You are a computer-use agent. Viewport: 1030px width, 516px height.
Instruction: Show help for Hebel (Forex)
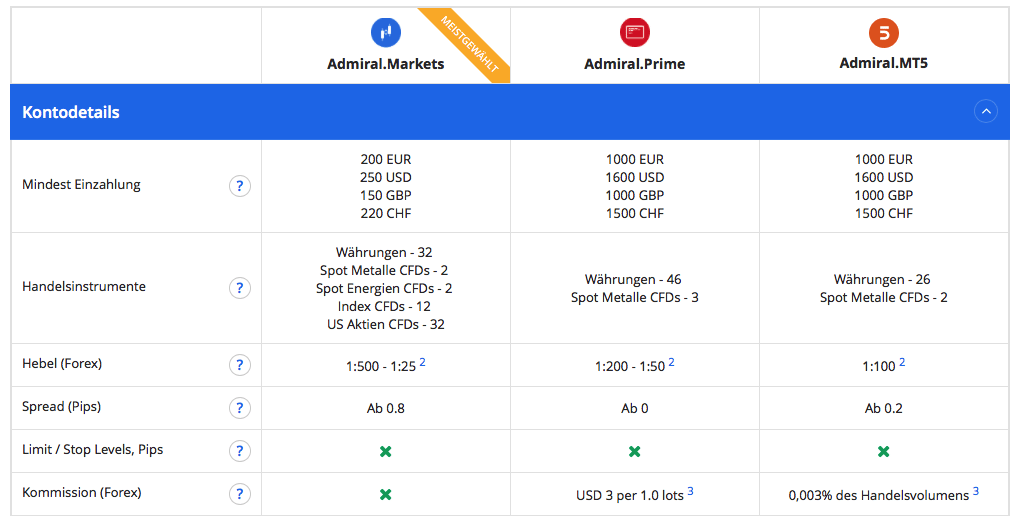click(x=240, y=365)
